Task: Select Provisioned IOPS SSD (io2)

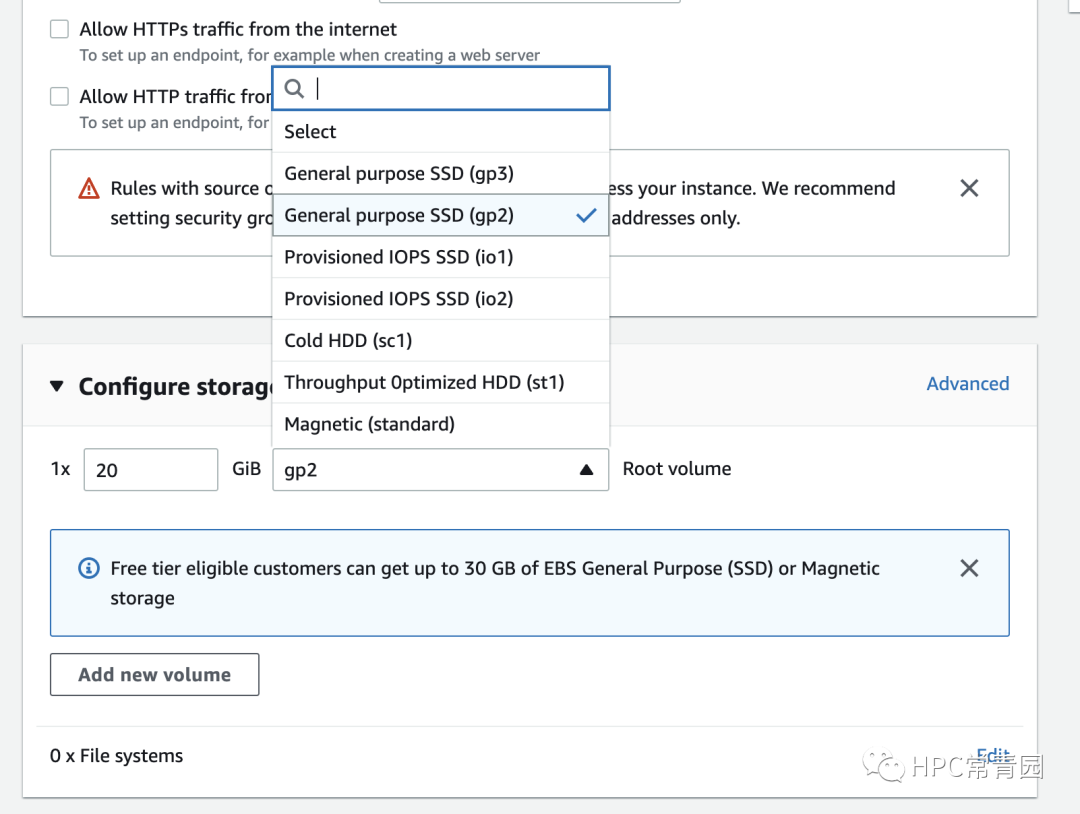Action: (x=398, y=299)
